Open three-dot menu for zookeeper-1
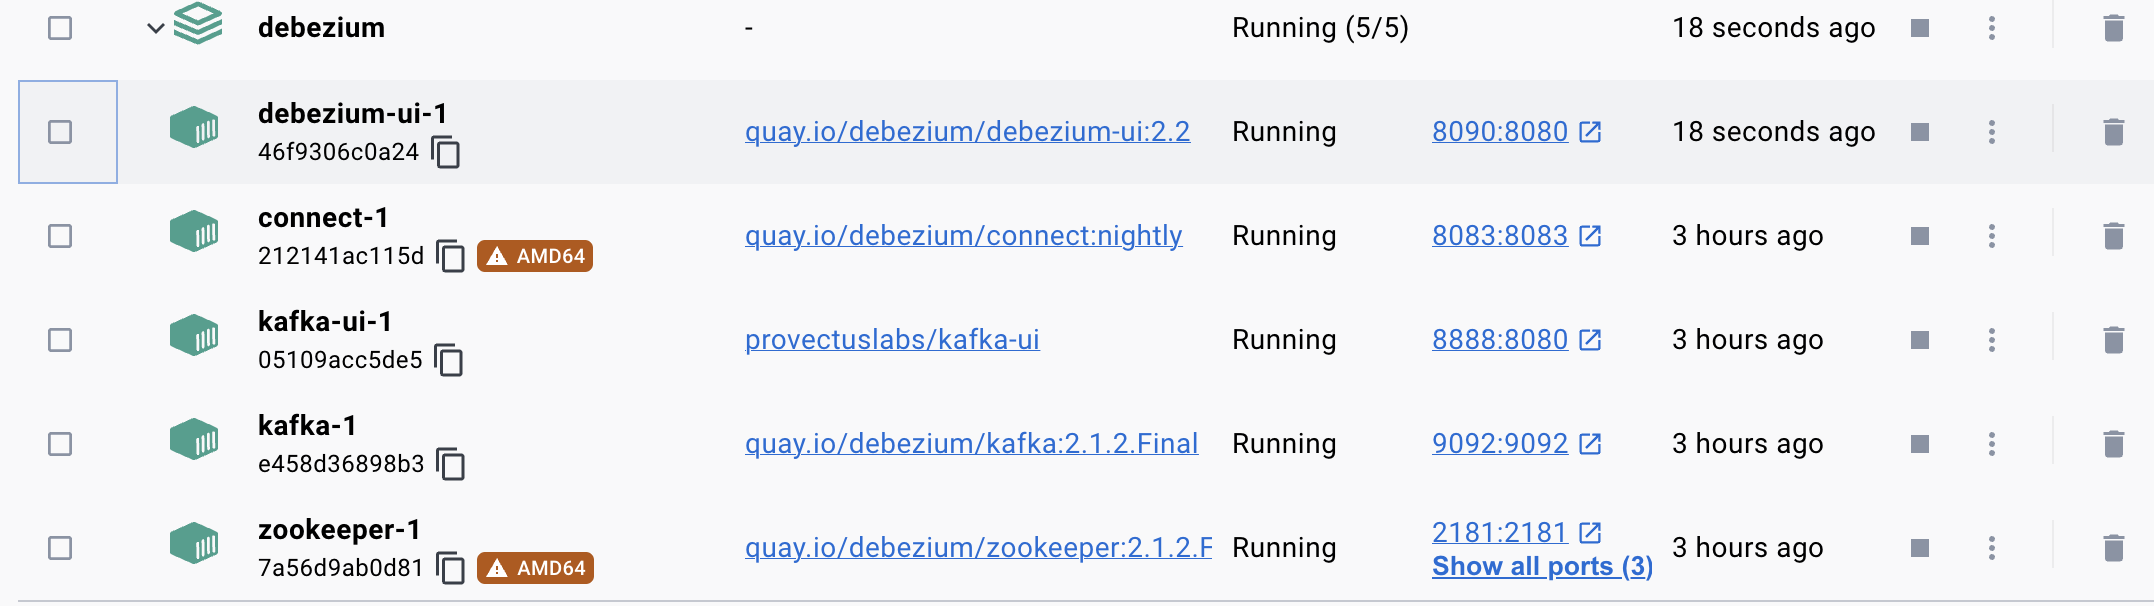Image resolution: width=2154 pixels, height=606 pixels. point(1991,548)
